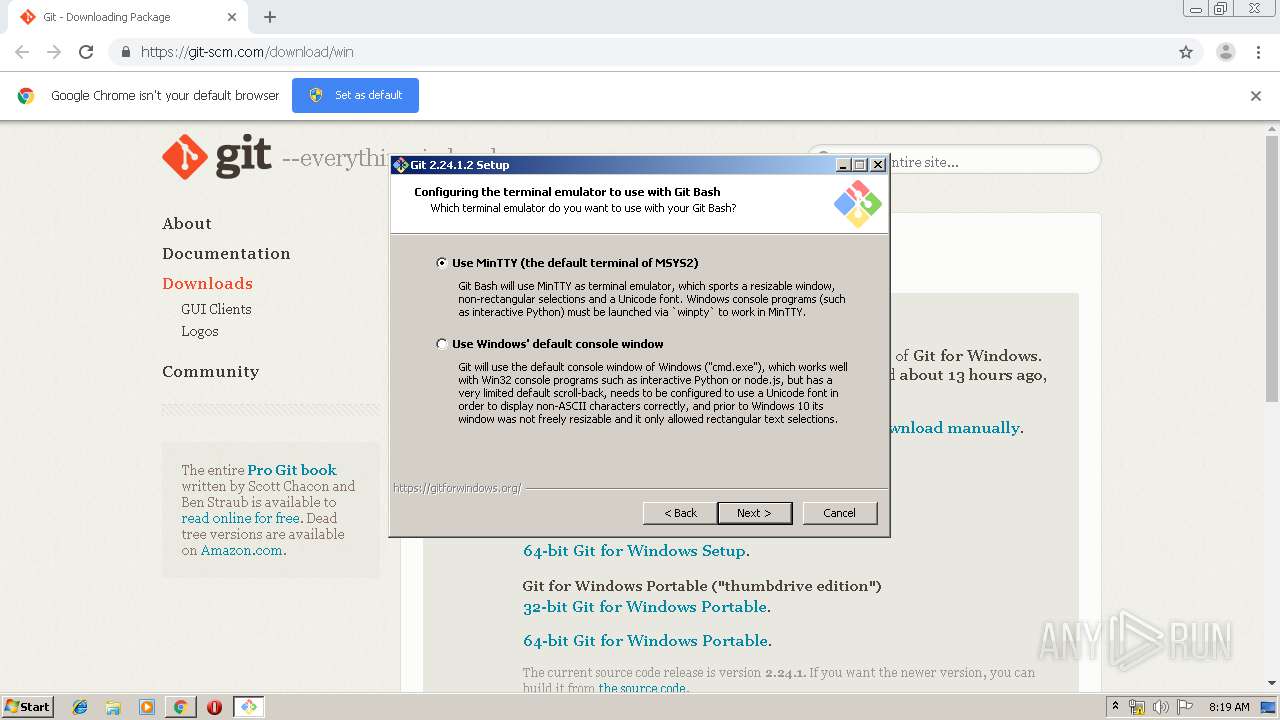The width and height of the screenshot is (1280, 720).
Task: Open a new tab with plus button
Action: click(270, 17)
